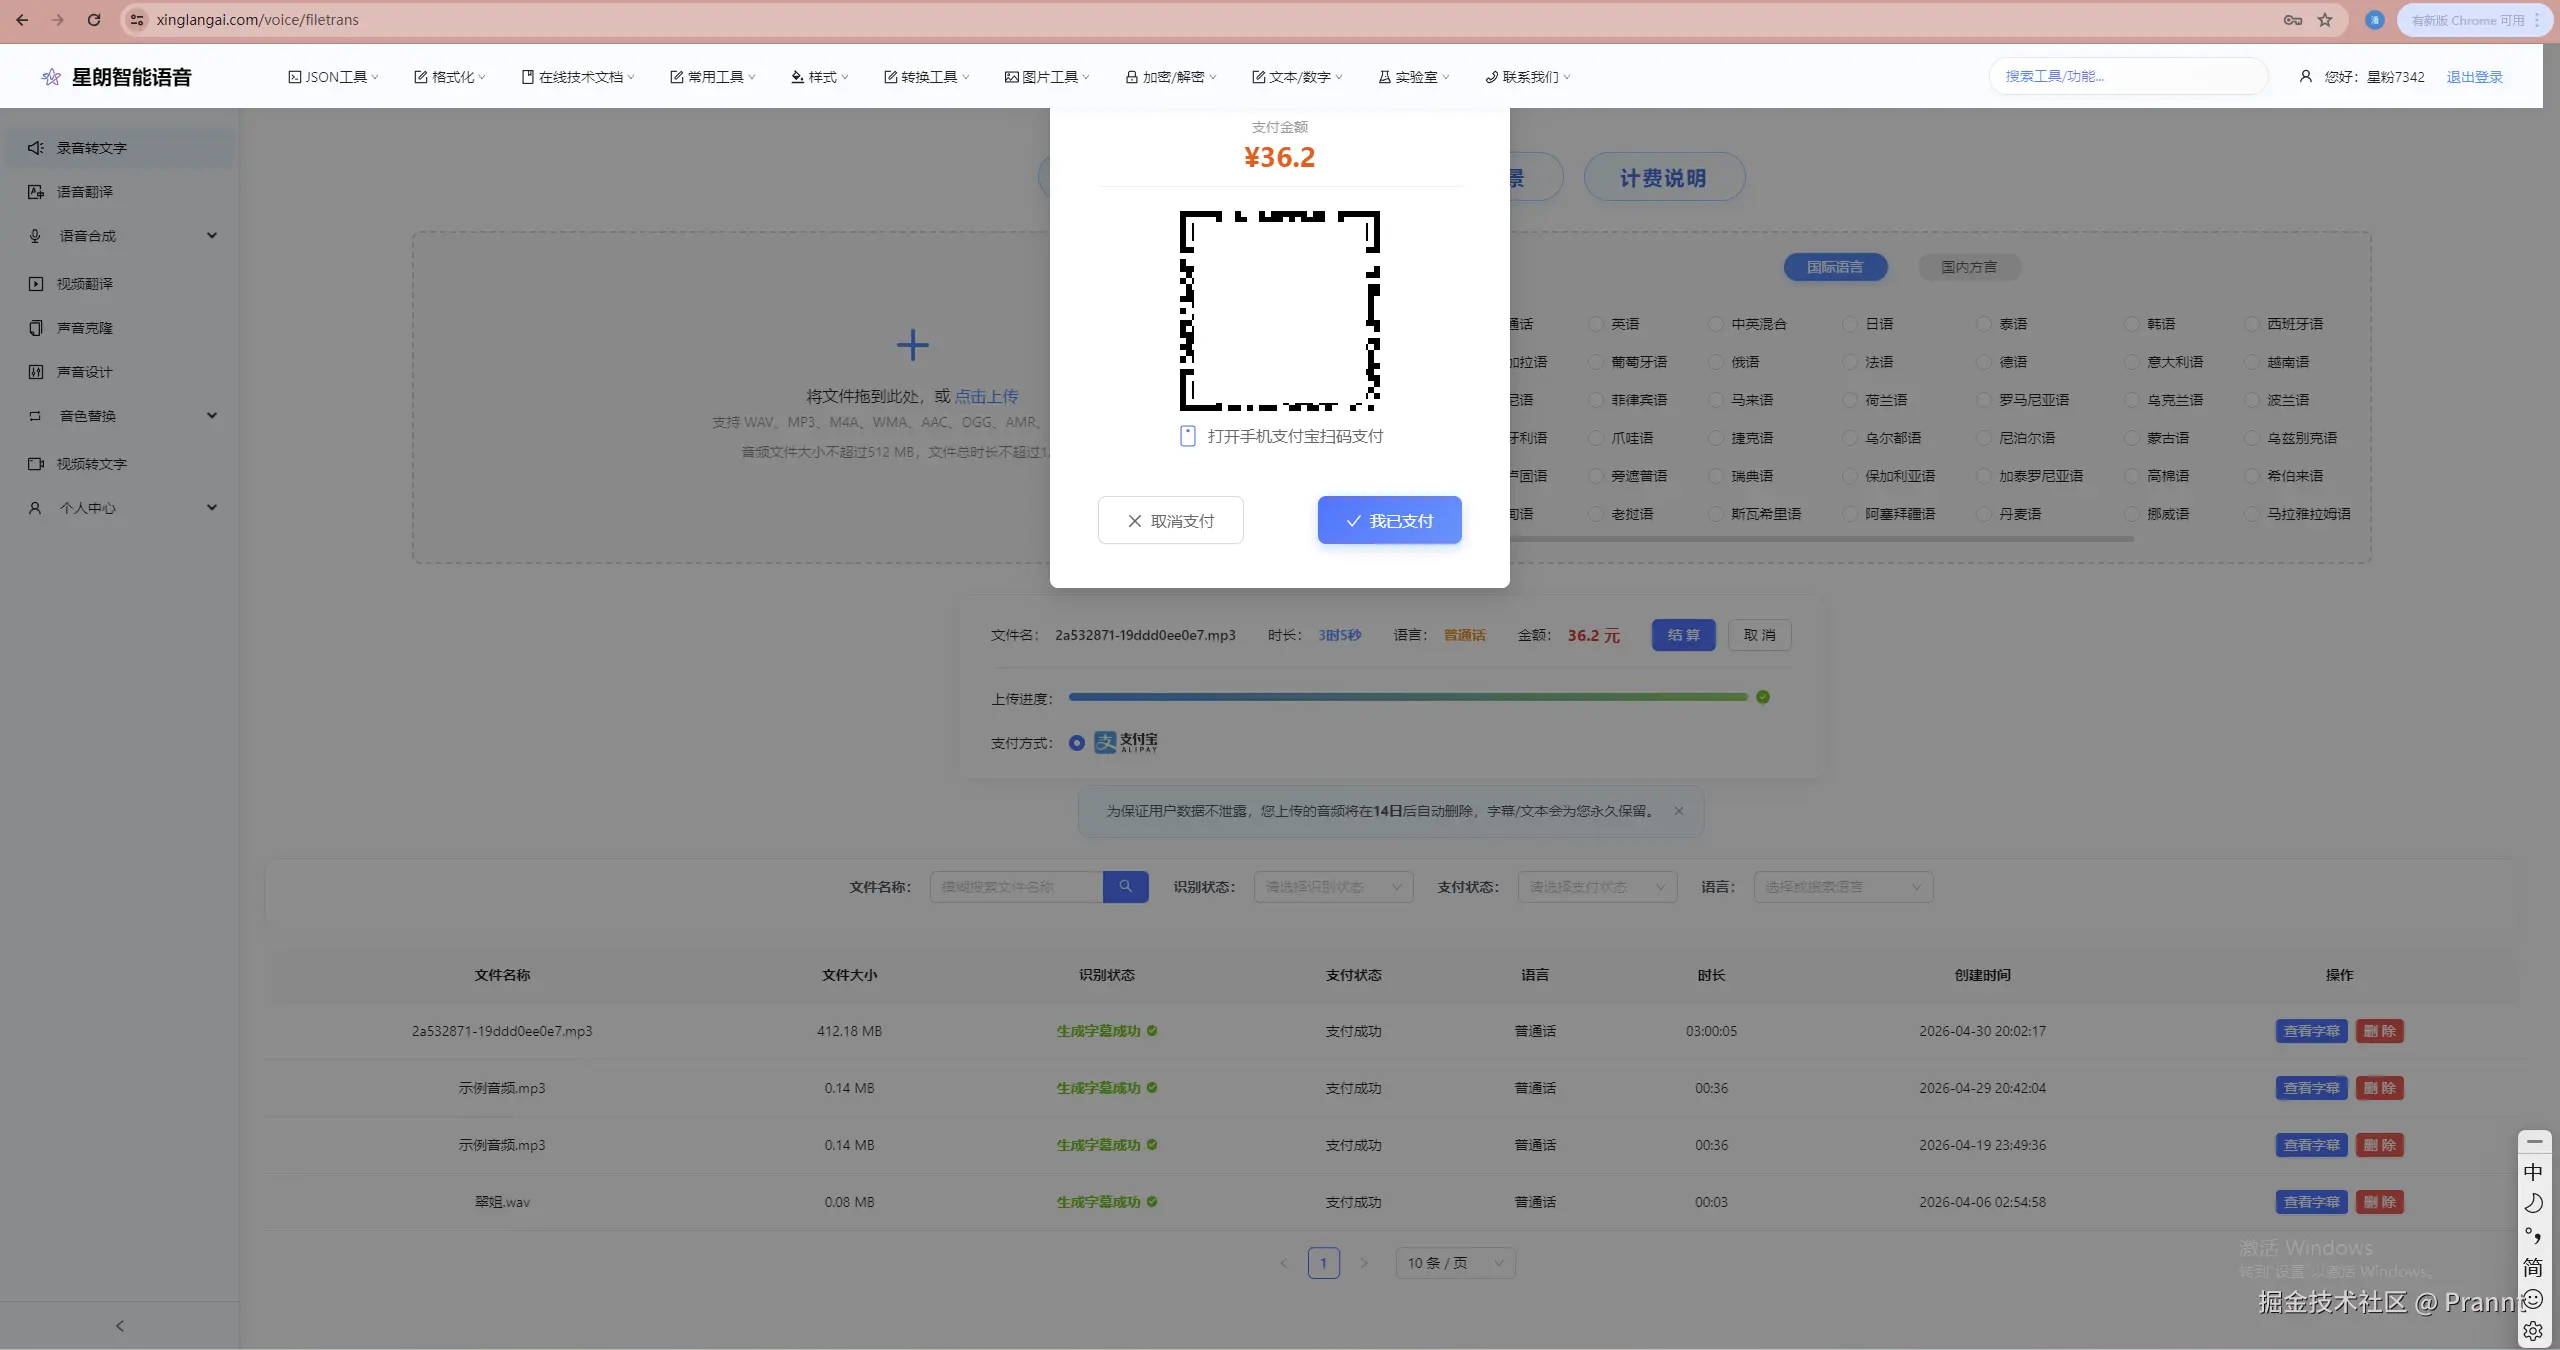Select the 日语 language radio button
The image size is (2560, 1350).
[1850, 324]
